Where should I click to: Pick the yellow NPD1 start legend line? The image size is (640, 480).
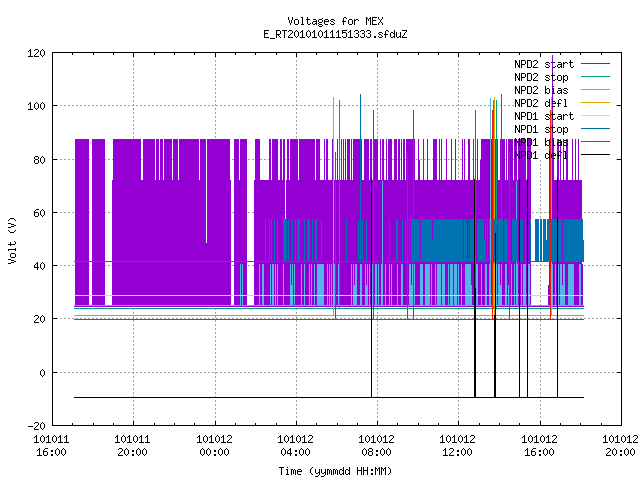(x=595, y=116)
